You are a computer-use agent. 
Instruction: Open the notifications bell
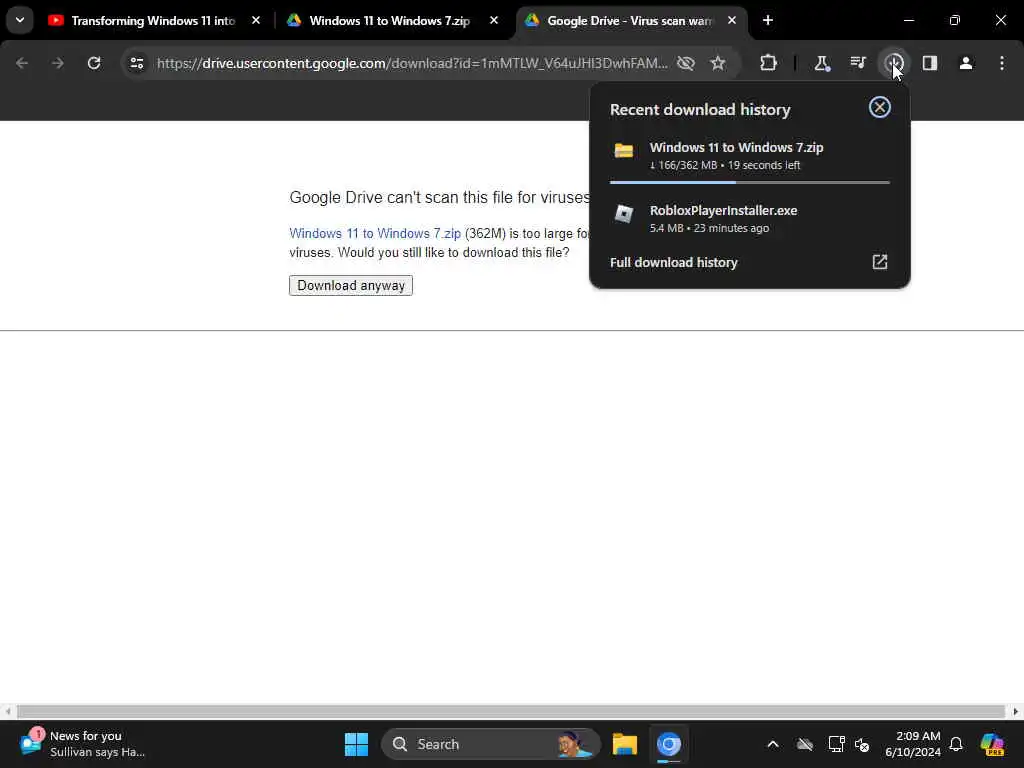click(956, 744)
